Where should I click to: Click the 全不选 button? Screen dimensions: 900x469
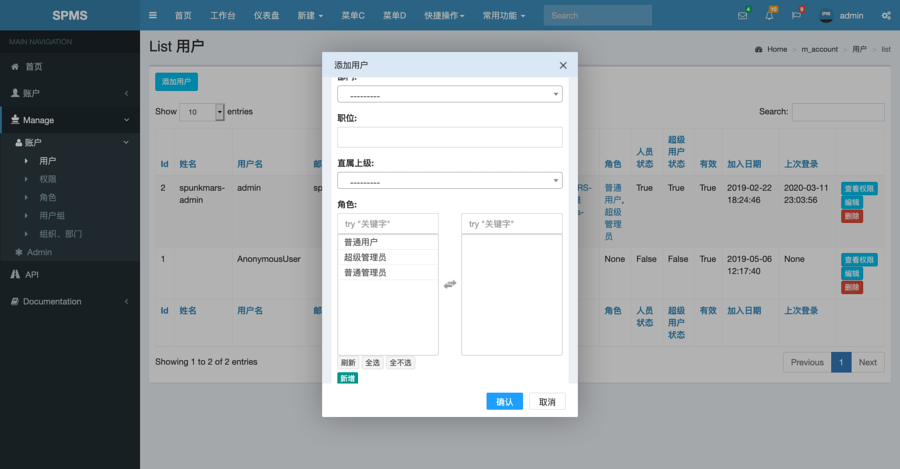click(x=400, y=363)
